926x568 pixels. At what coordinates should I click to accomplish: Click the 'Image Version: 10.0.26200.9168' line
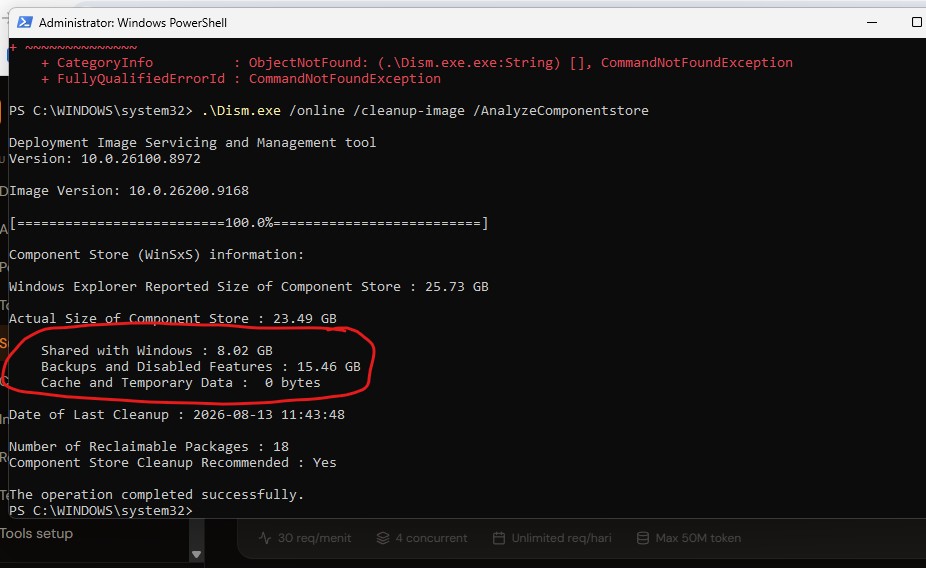[129, 190]
